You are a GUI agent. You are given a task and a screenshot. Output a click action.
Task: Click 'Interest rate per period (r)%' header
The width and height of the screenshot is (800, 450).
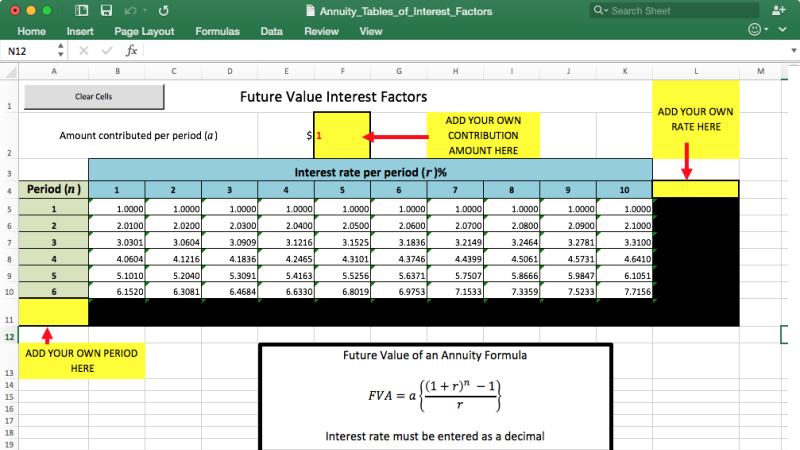click(370, 172)
